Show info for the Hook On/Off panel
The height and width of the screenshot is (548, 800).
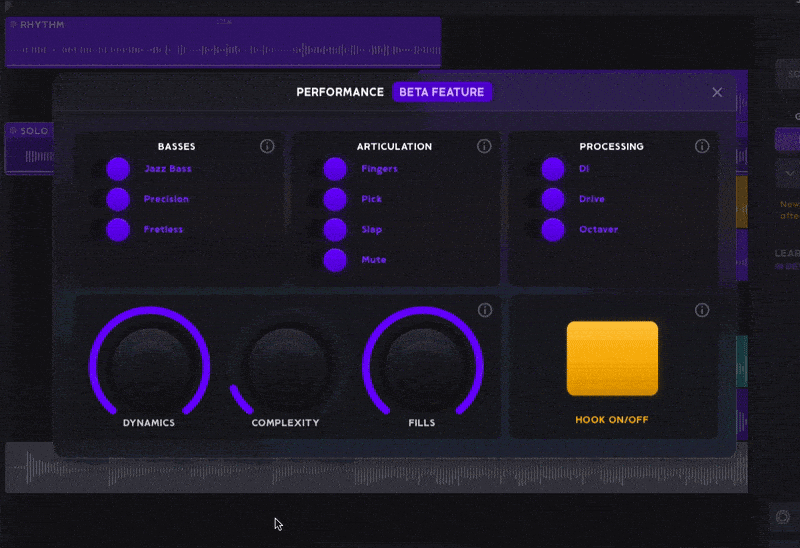tap(702, 310)
